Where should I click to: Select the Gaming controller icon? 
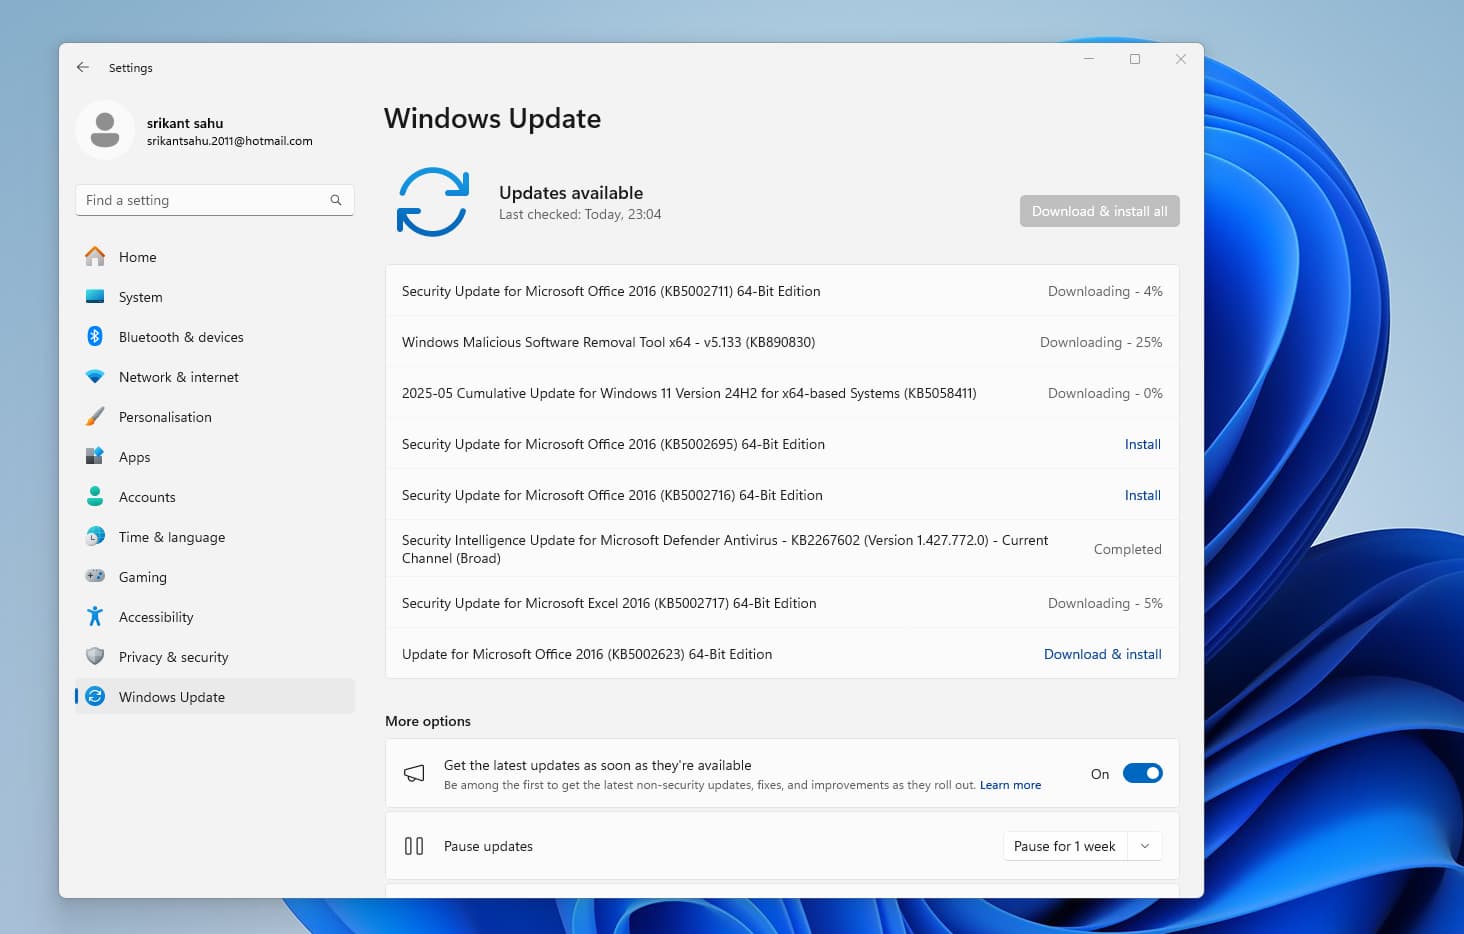[94, 577]
